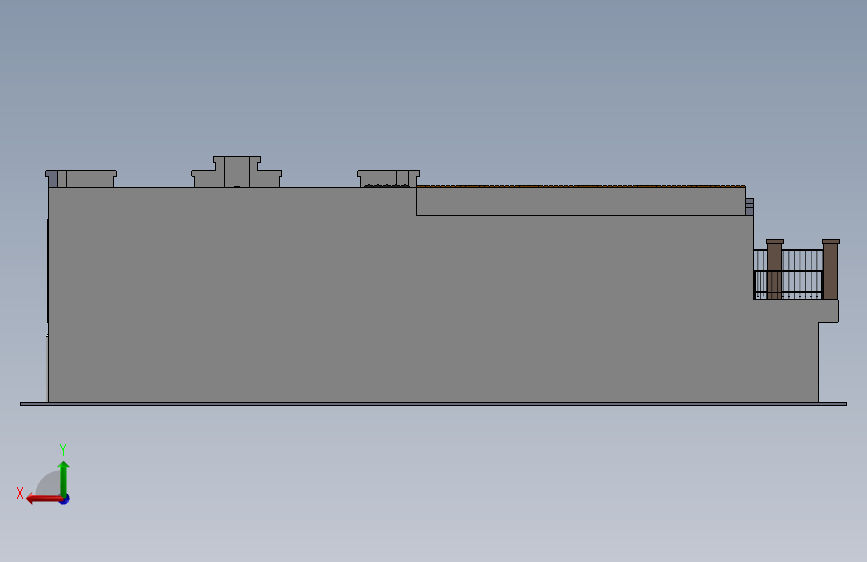
Task: Select the tallest stepped rooftop structure
Action: click(x=237, y=172)
